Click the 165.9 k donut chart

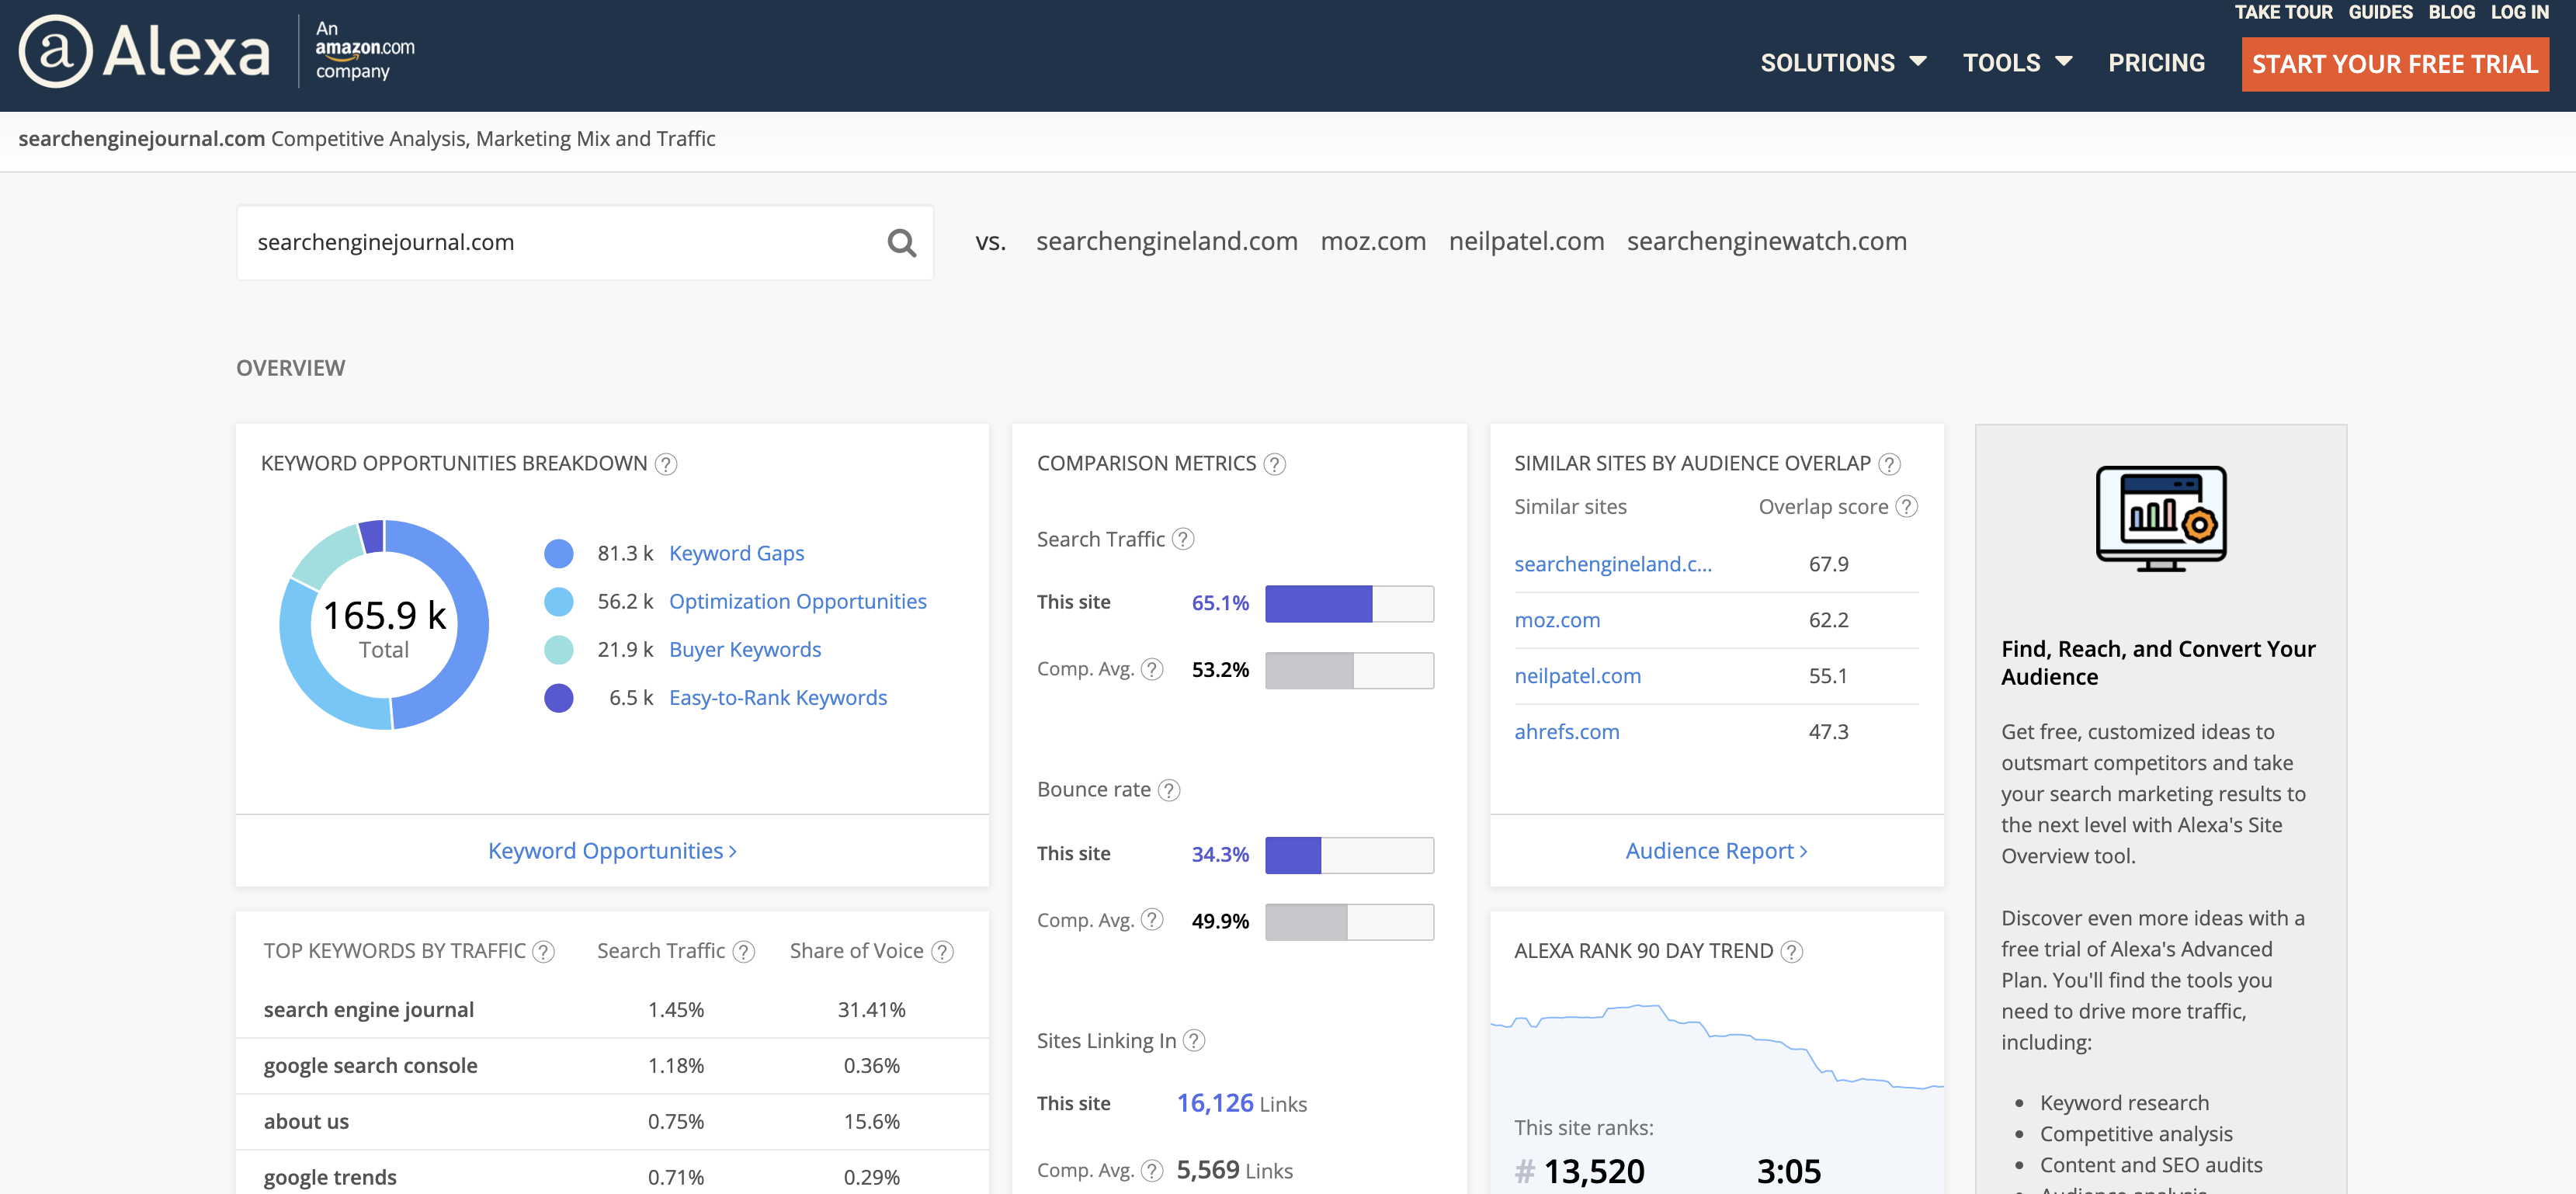(384, 625)
